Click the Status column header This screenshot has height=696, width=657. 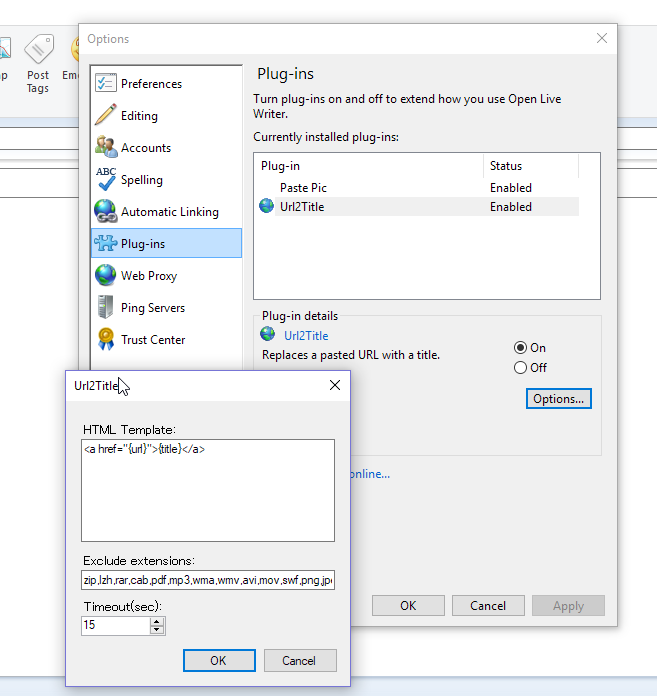506,166
